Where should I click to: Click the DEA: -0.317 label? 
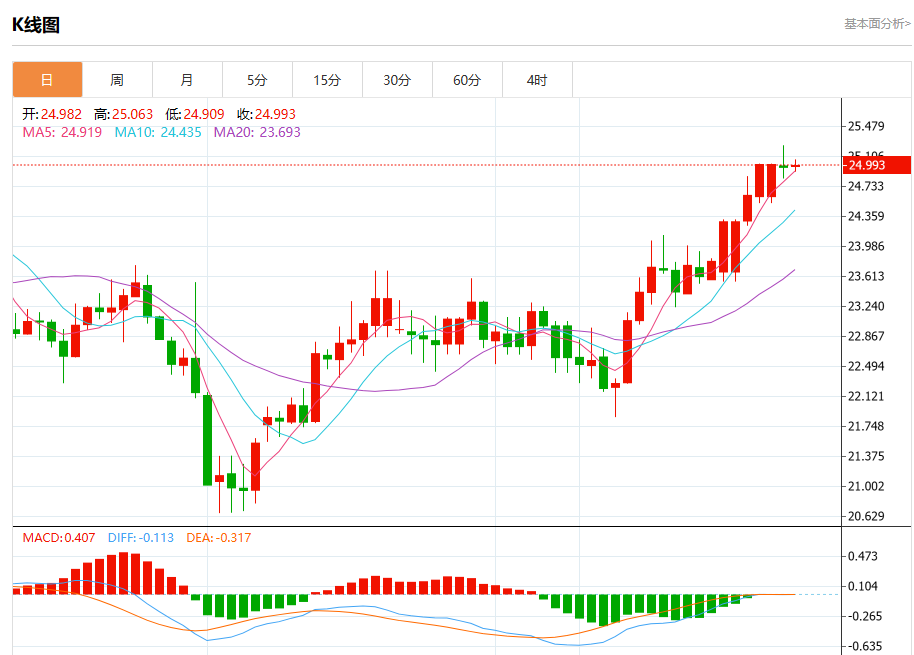tap(219, 538)
